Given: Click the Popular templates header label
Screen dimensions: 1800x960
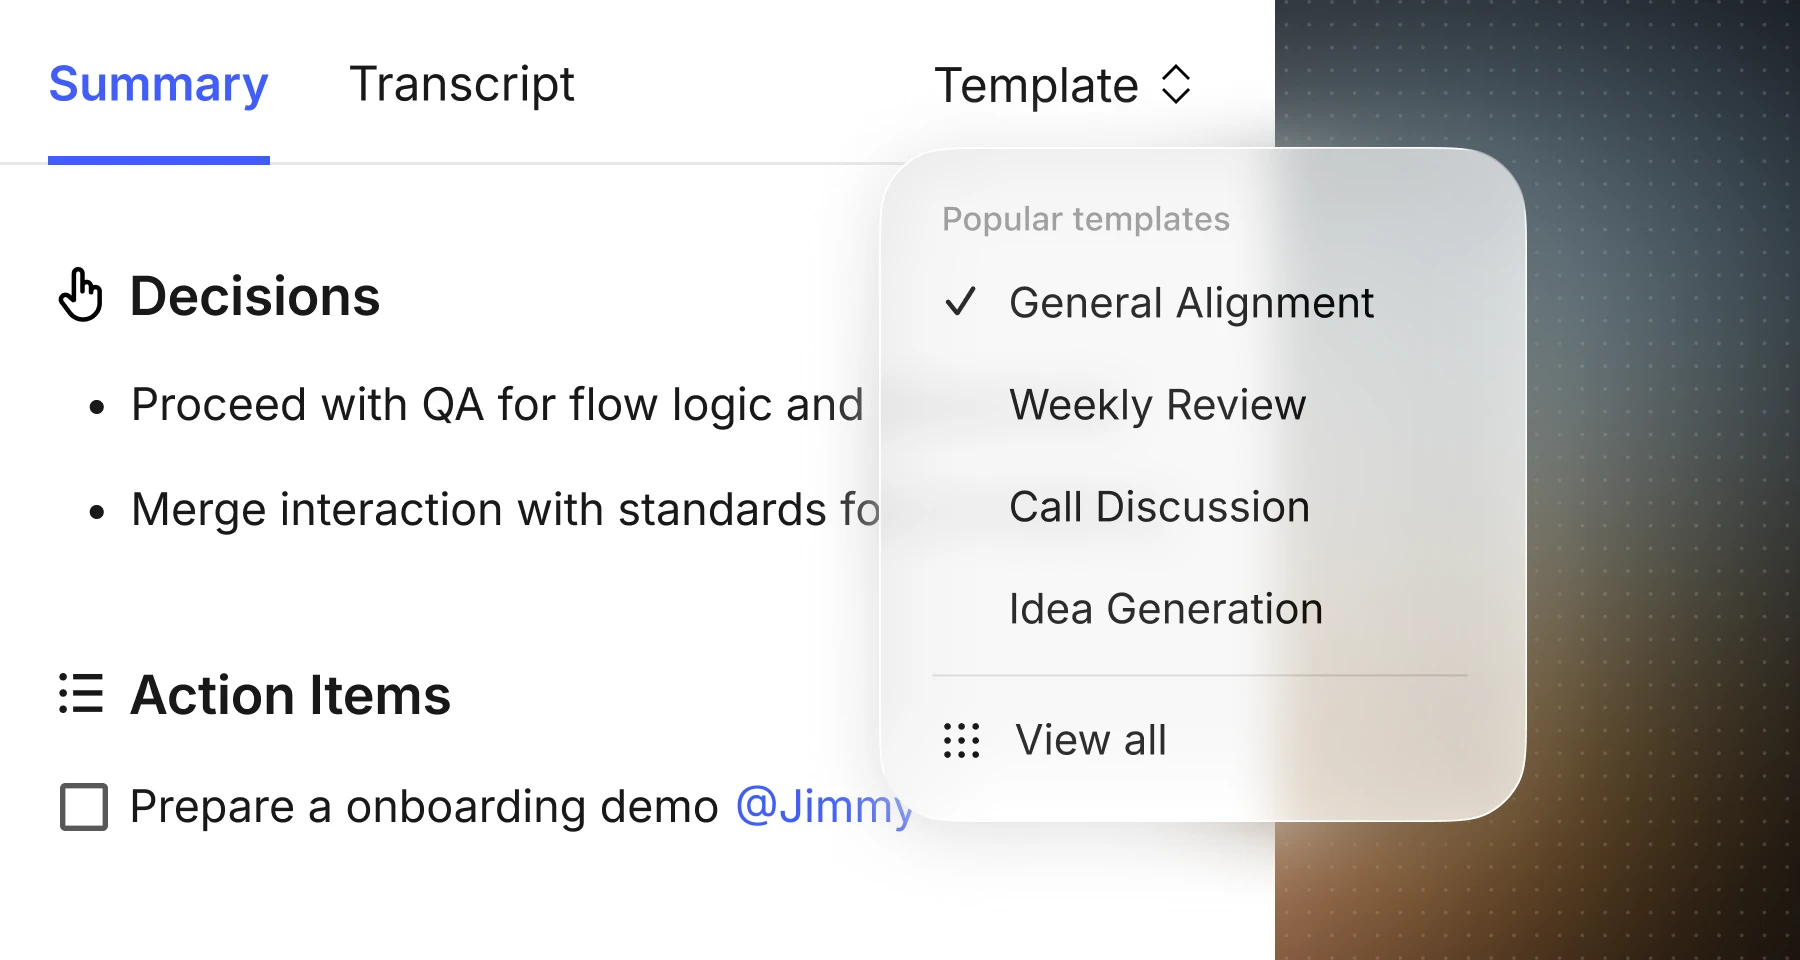Looking at the screenshot, I should click(1085, 219).
